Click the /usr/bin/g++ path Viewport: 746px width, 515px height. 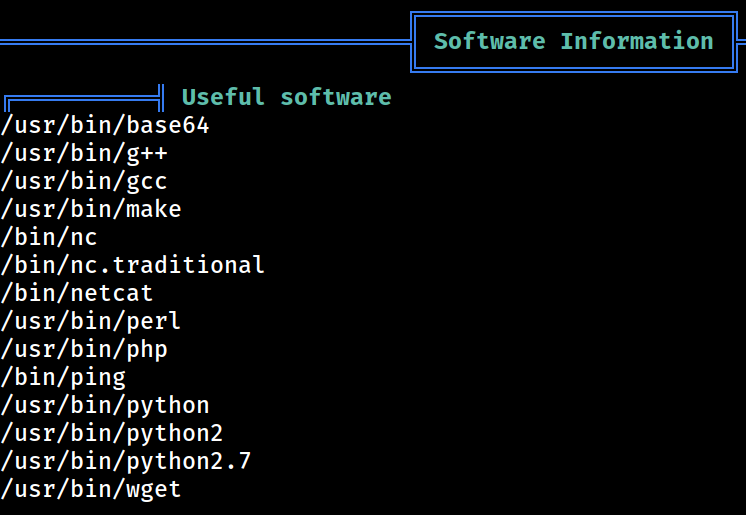pos(84,153)
